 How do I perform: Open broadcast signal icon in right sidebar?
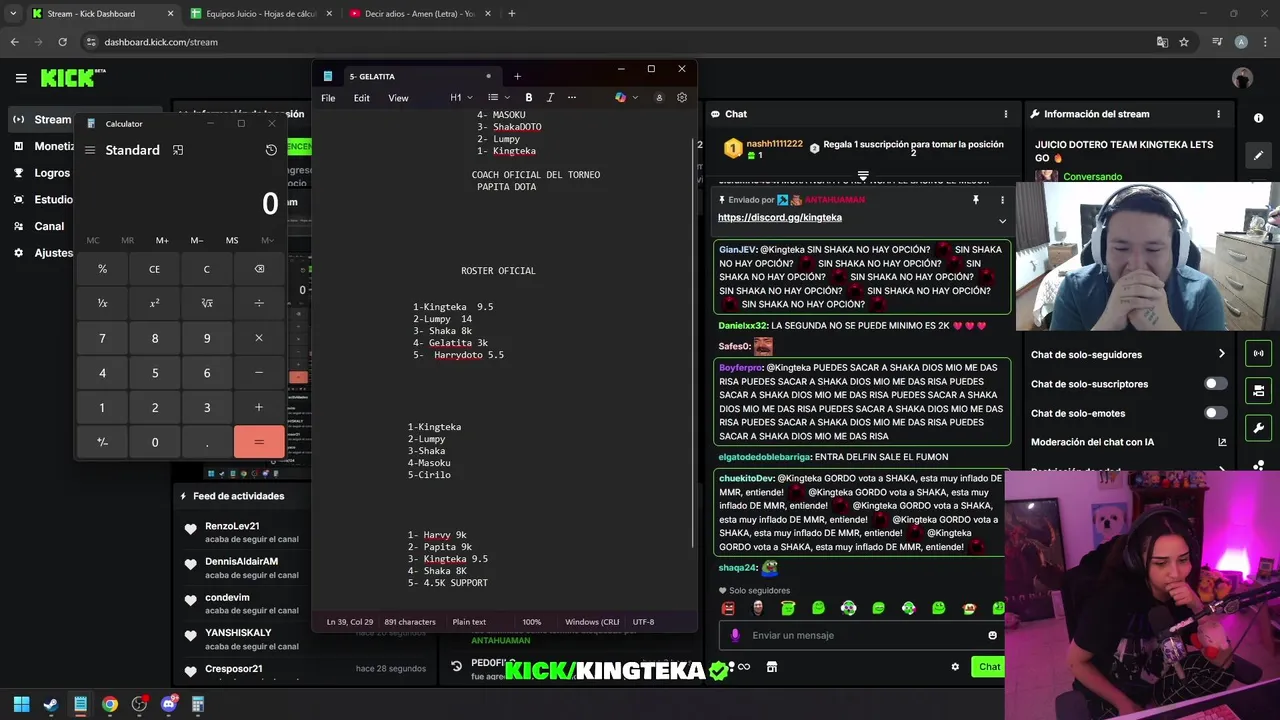tap(1258, 353)
